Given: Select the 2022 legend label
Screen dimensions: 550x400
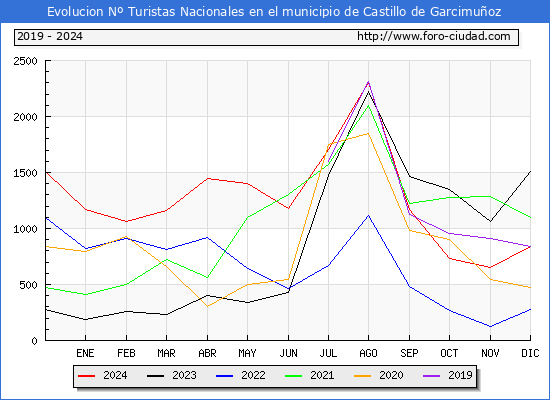Looking at the screenshot, I should pos(253,375).
